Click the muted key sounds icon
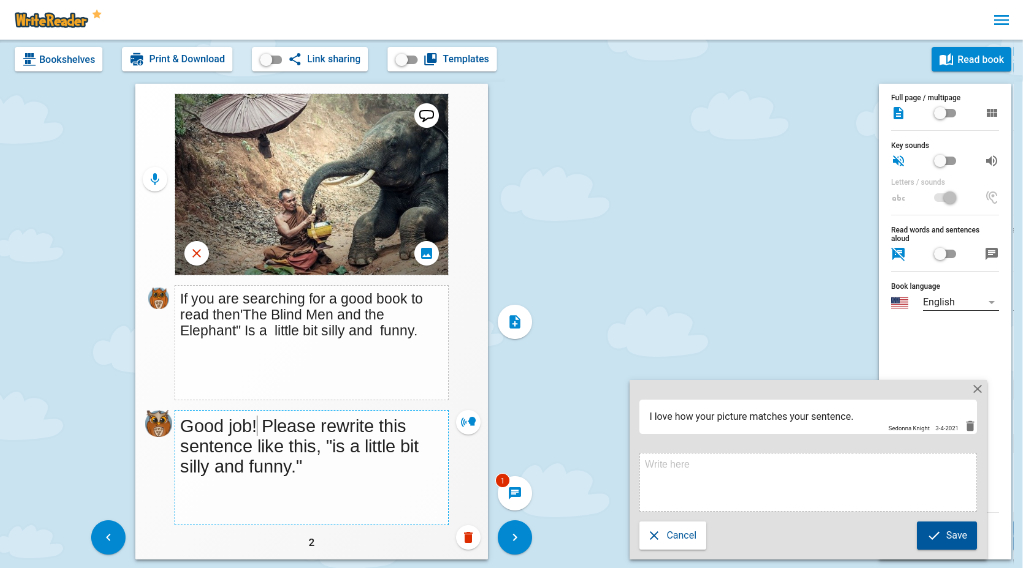Screen dimensions: 1024x568 point(899,161)
